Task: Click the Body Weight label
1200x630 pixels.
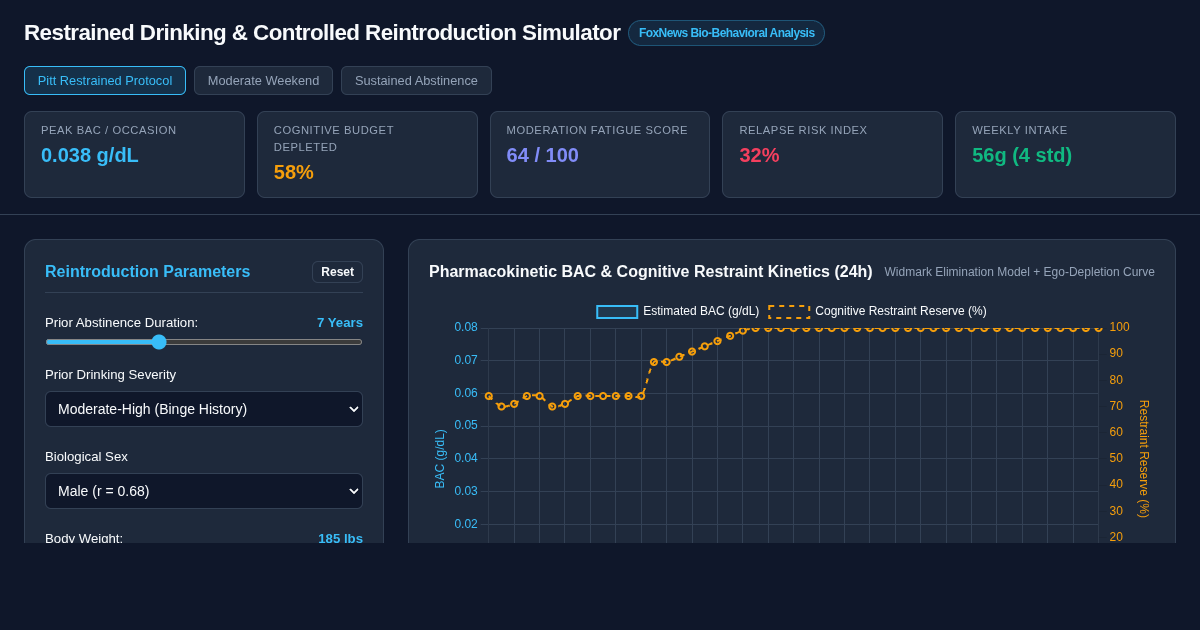Action: (x=84, y=538)
